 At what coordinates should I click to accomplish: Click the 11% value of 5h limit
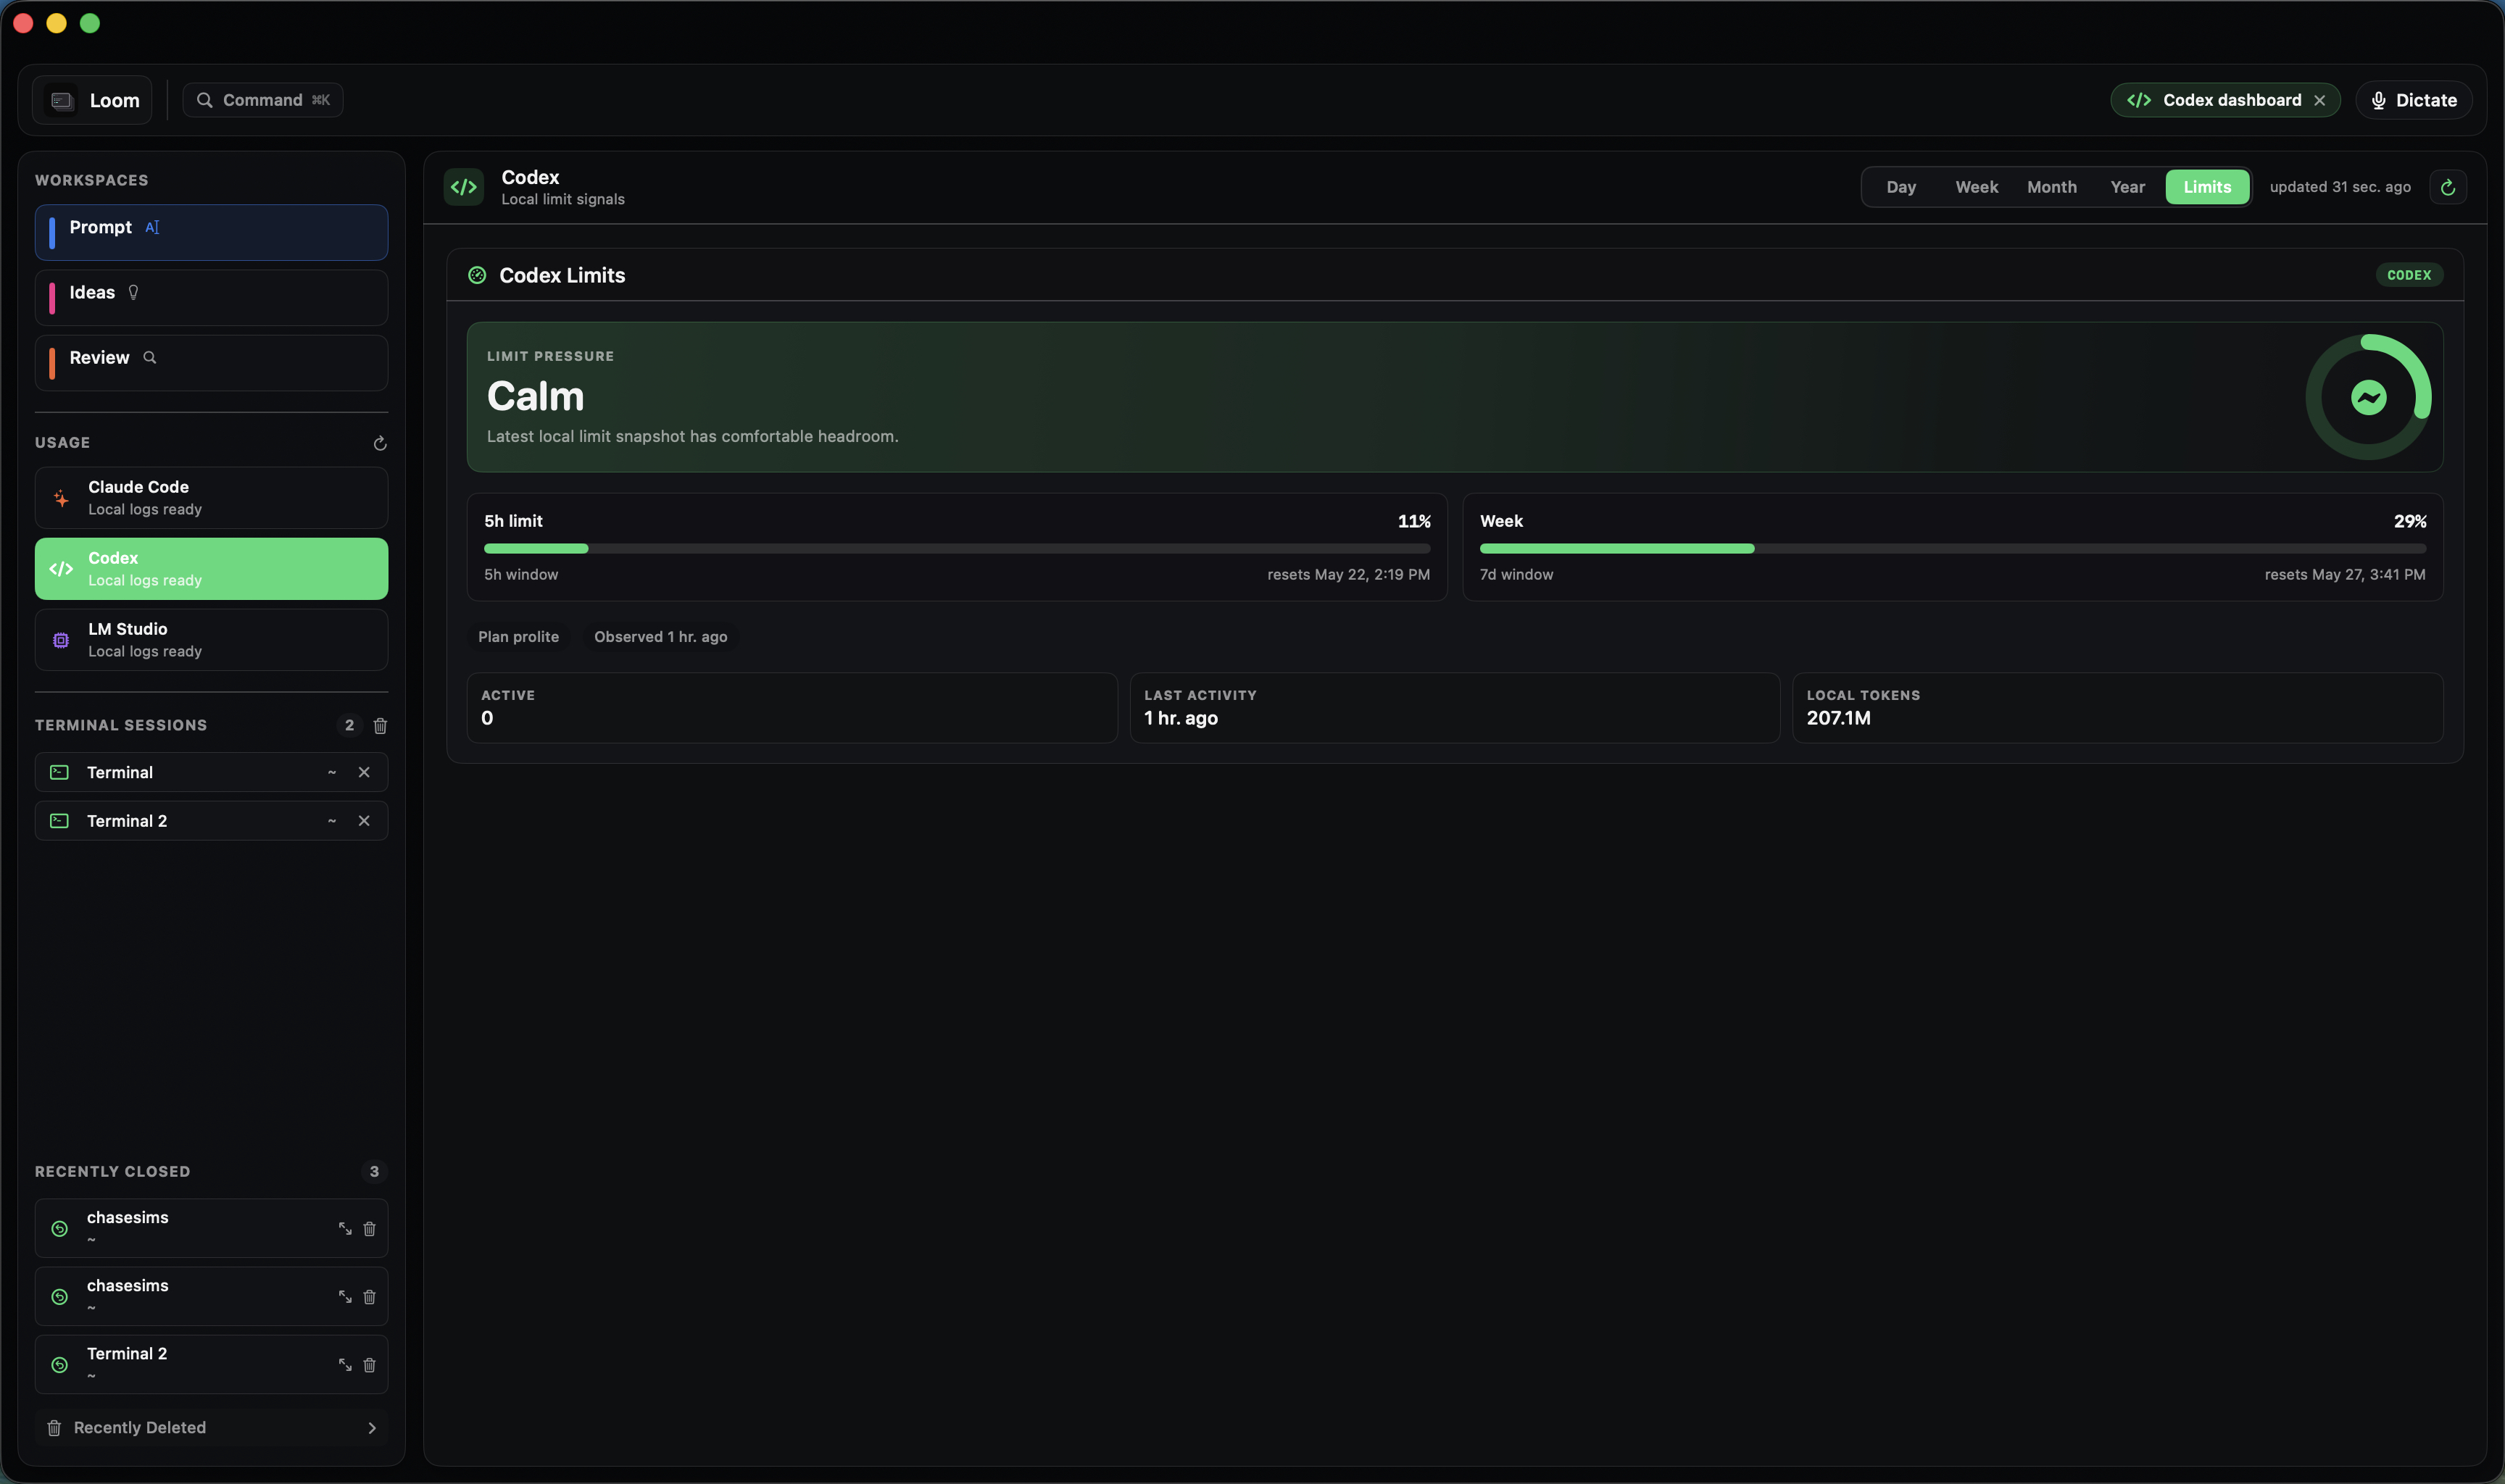1414,521
